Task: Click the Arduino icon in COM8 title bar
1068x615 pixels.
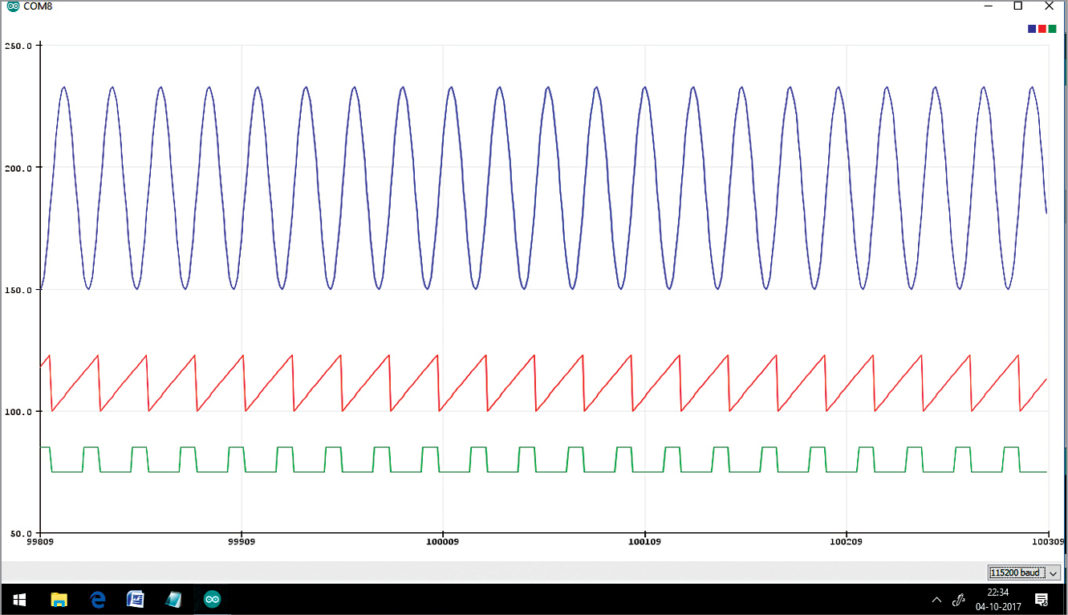Action: point(11,6)
